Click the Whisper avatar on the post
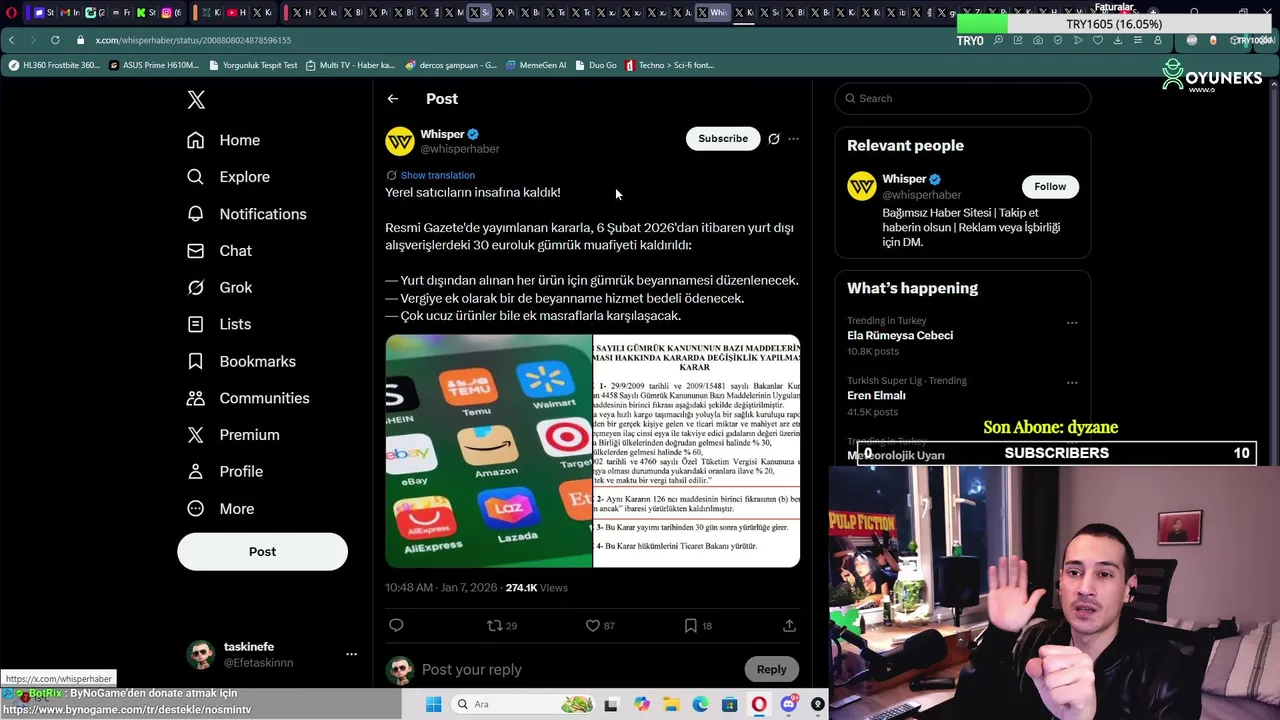This screenshot has width=1280, height=720. pos(400,141)
